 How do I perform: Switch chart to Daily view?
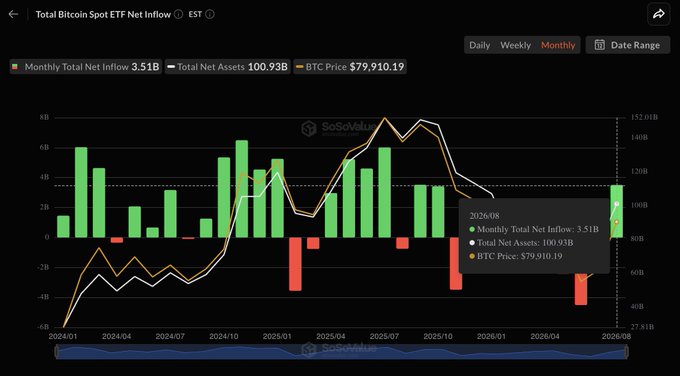pos(480,45)
